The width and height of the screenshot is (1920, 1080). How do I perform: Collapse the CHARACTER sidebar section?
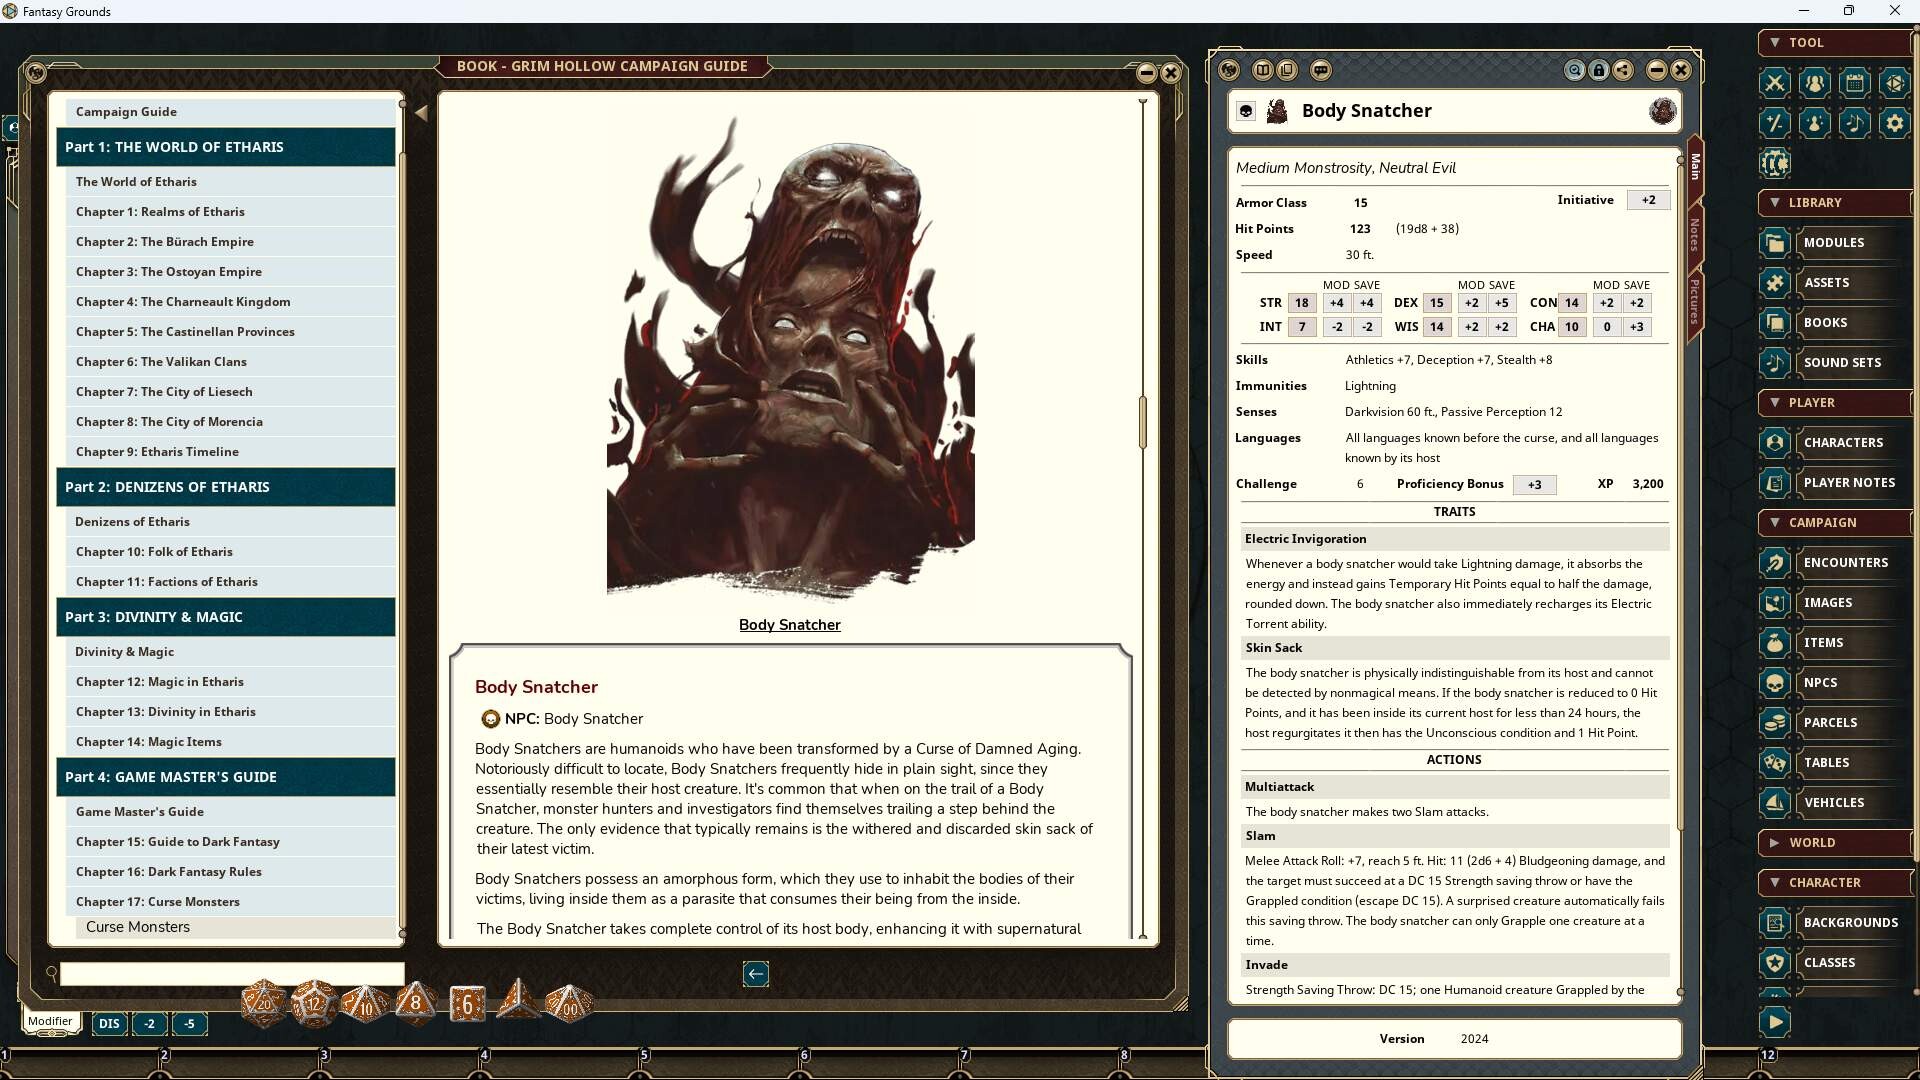[1835, 883]
